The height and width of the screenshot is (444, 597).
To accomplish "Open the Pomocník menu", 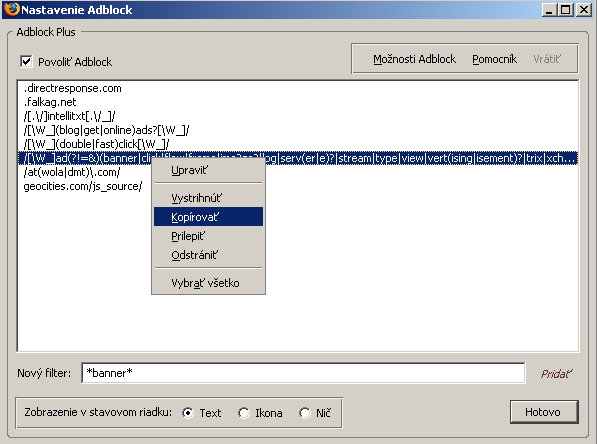I will [494, 59].
